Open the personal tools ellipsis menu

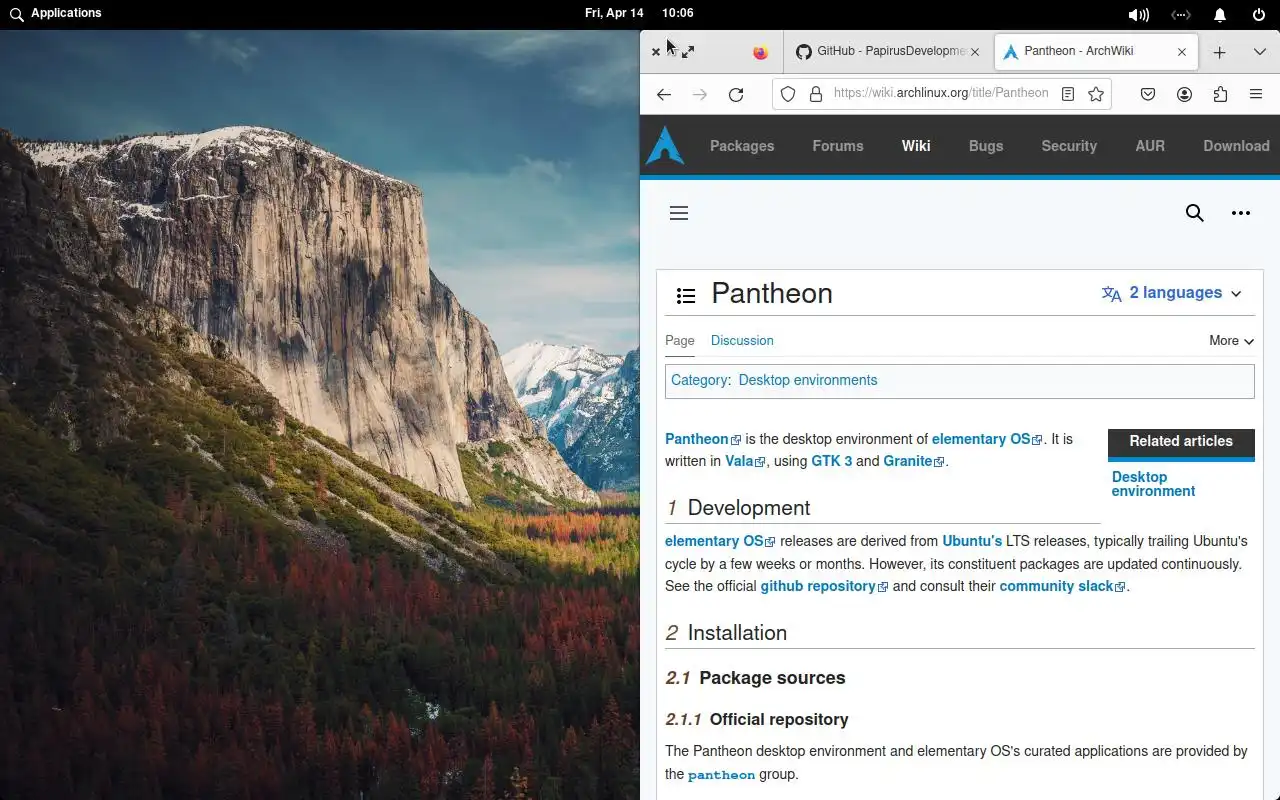pos(1241,213)
